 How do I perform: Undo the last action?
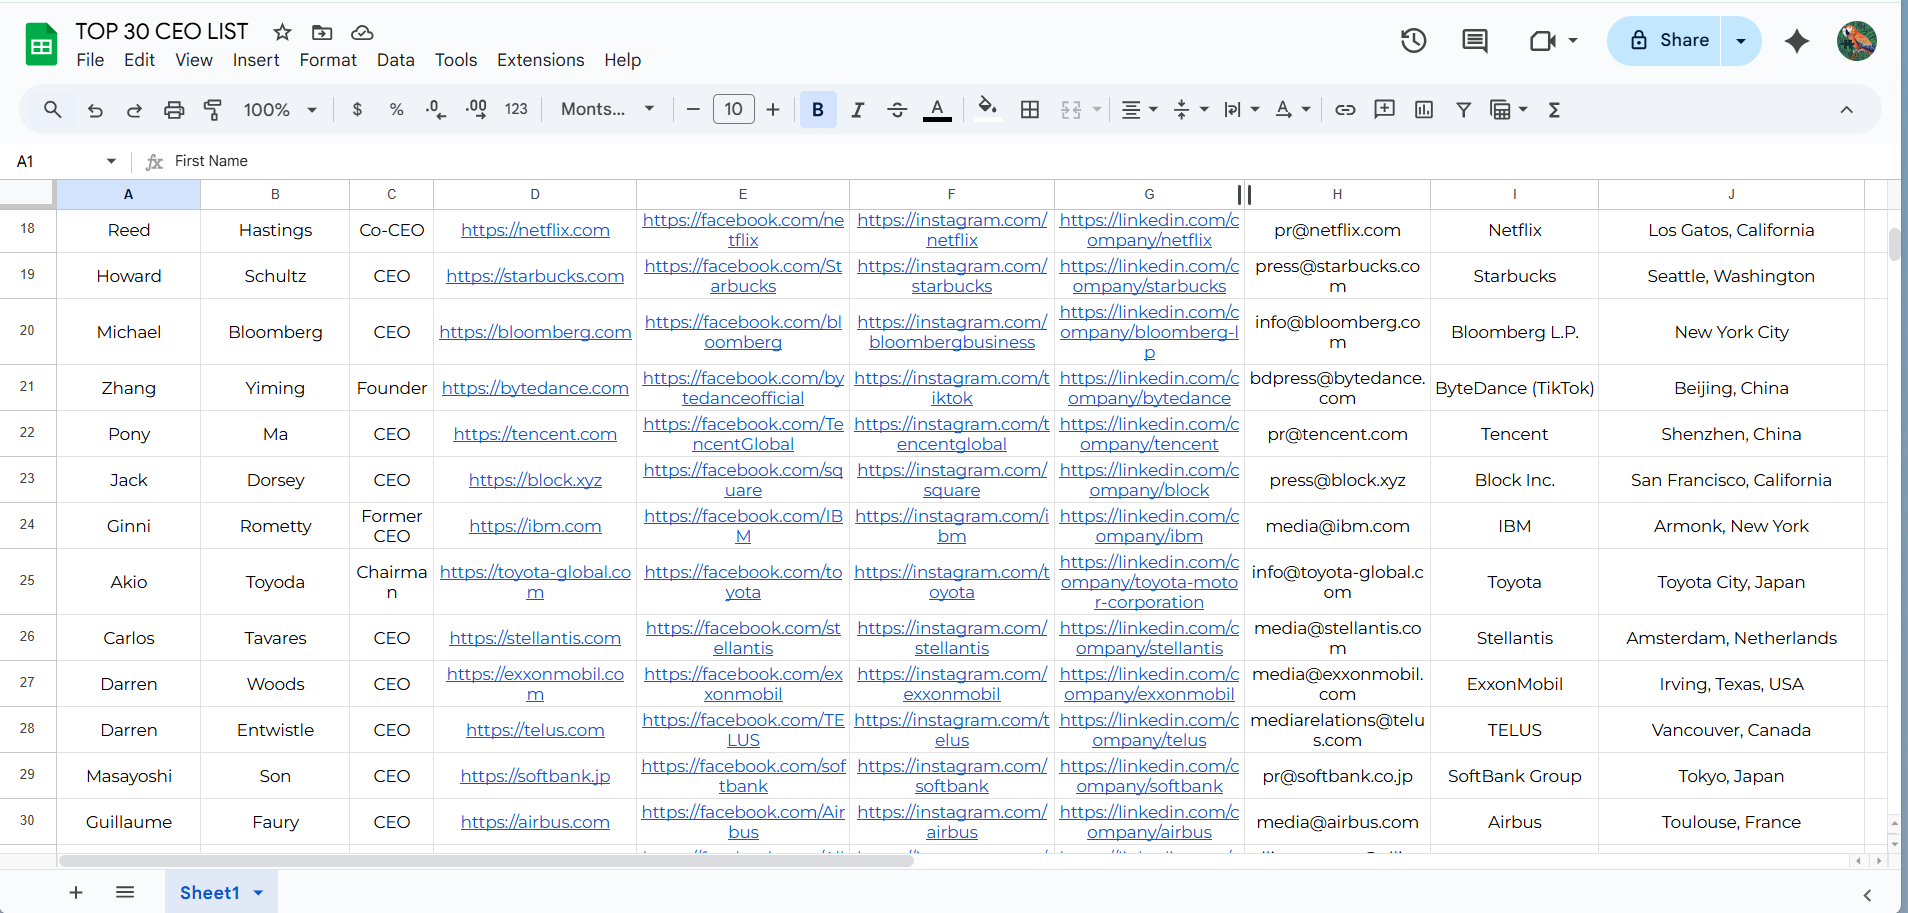pyautogui.click(x=95, y=110)
